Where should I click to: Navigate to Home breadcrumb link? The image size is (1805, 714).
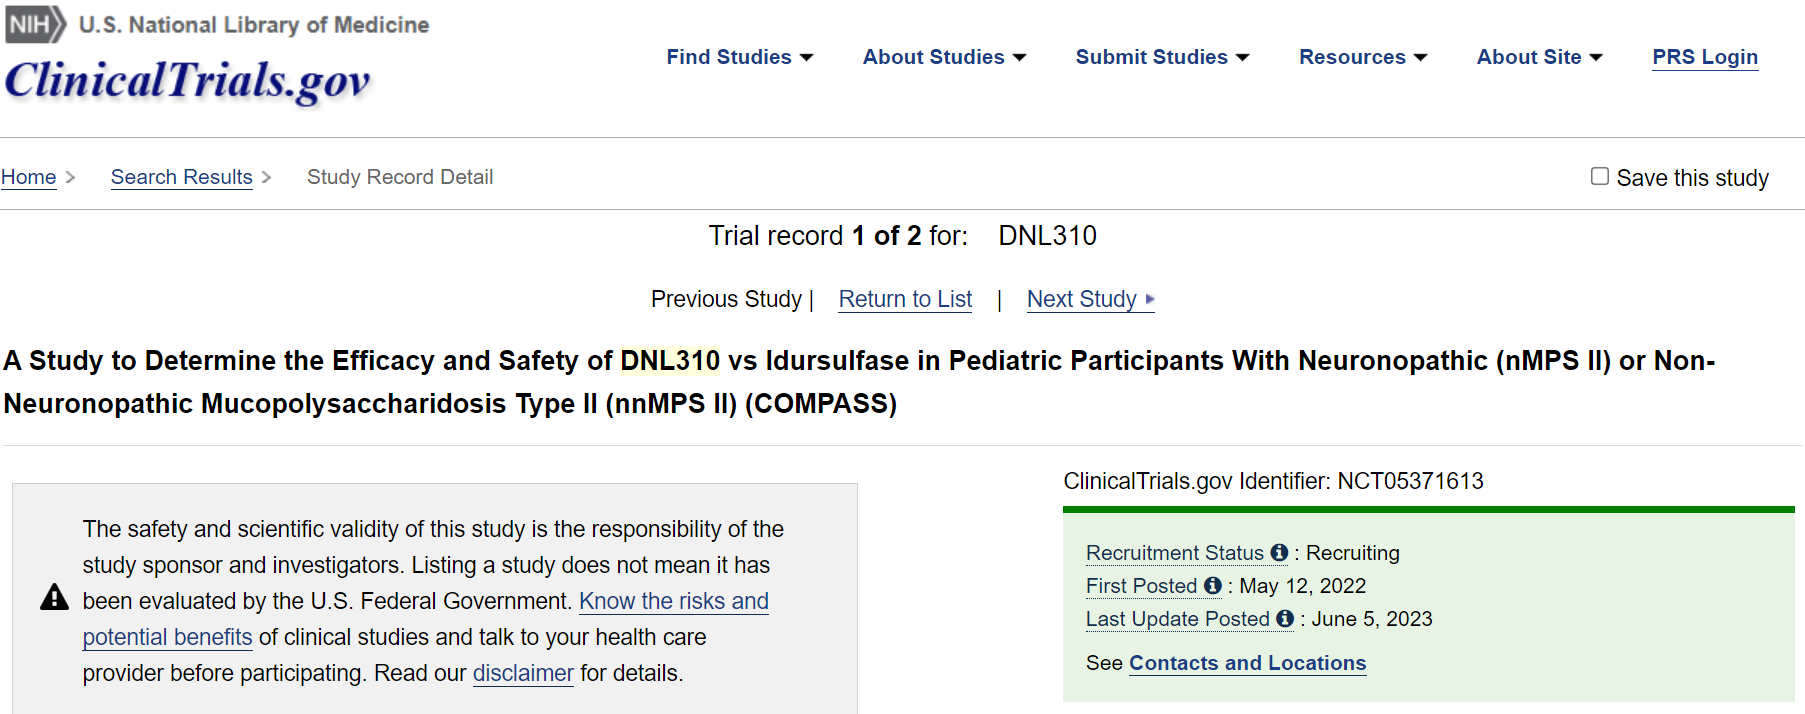(x=28, y=177)
